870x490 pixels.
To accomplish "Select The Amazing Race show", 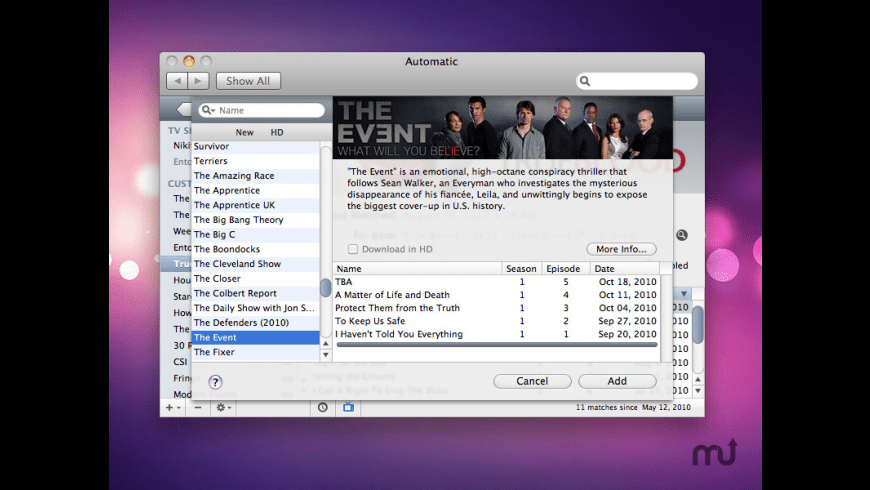I will point(256,175).
